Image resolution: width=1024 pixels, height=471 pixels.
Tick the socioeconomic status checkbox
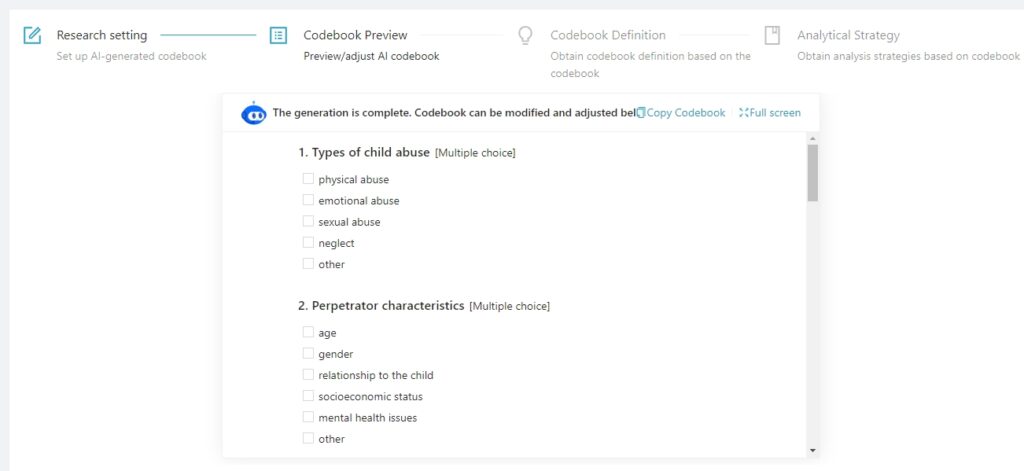coord(308,396)
